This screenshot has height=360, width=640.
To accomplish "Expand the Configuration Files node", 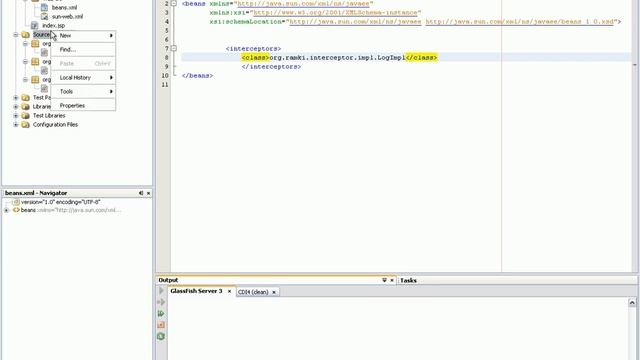I will (x=16, y=124).
